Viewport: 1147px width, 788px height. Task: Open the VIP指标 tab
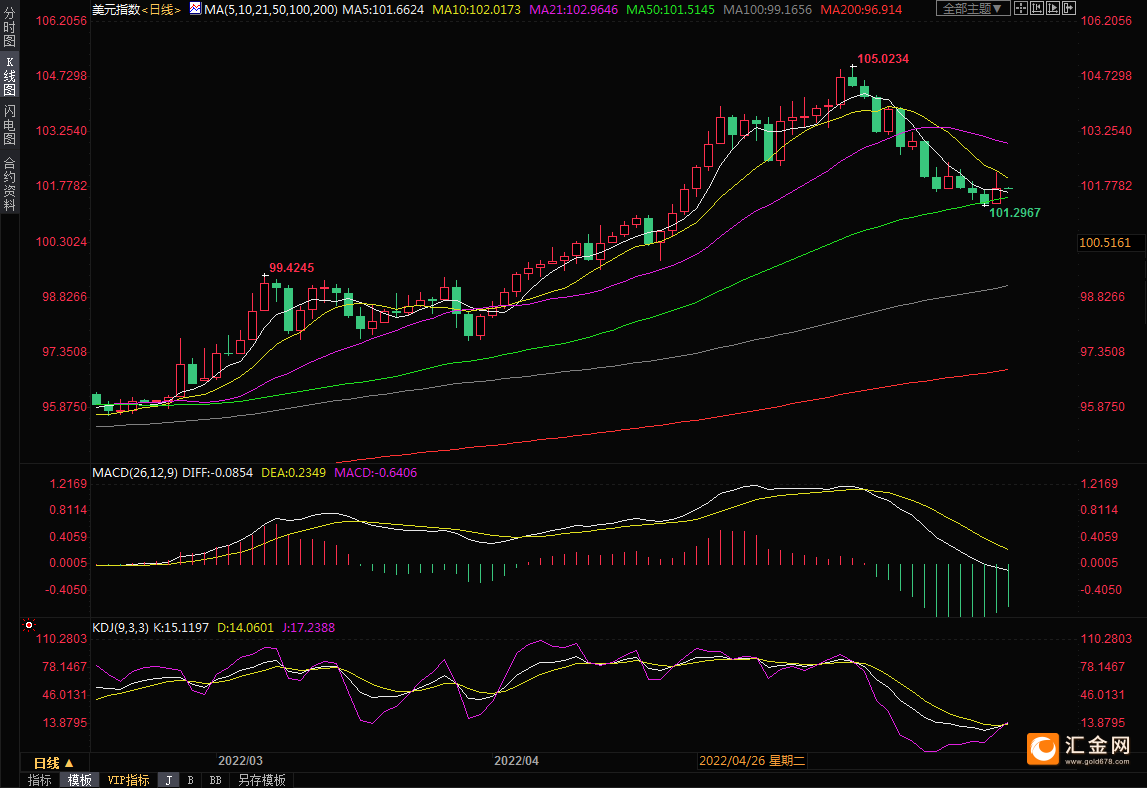(128, 780)
